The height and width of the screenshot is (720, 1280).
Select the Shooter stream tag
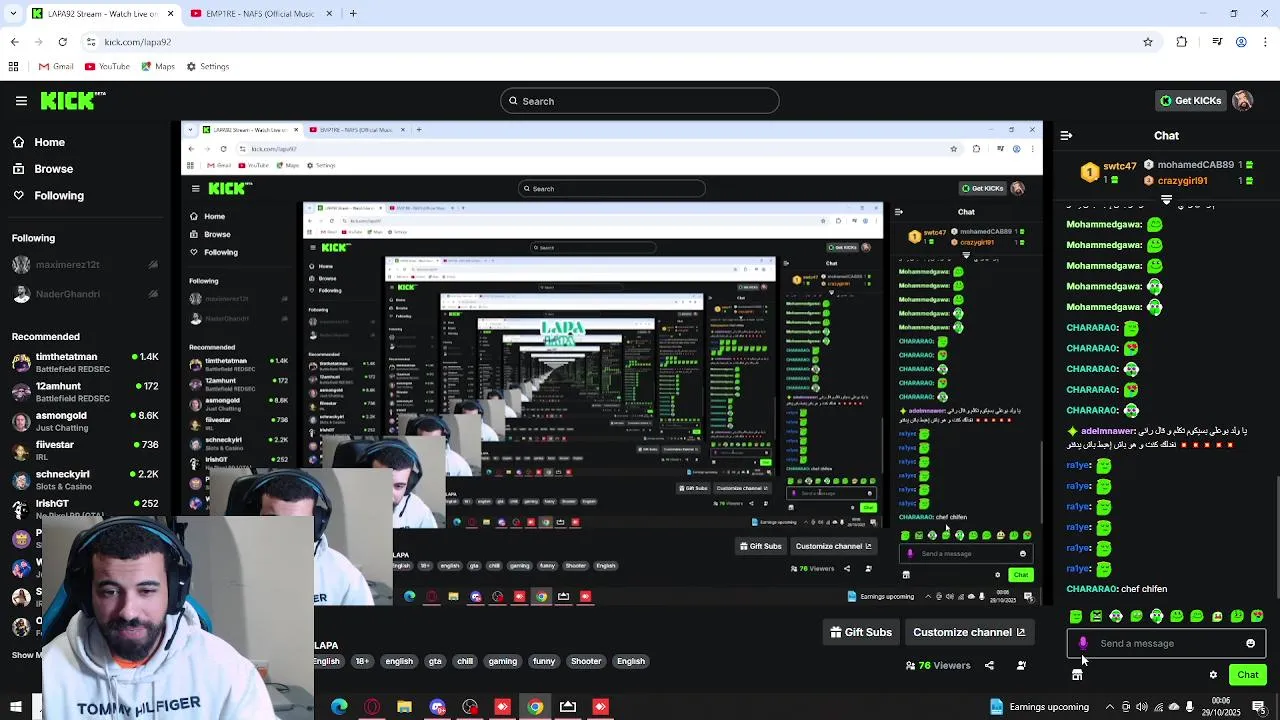coord(586,661)
